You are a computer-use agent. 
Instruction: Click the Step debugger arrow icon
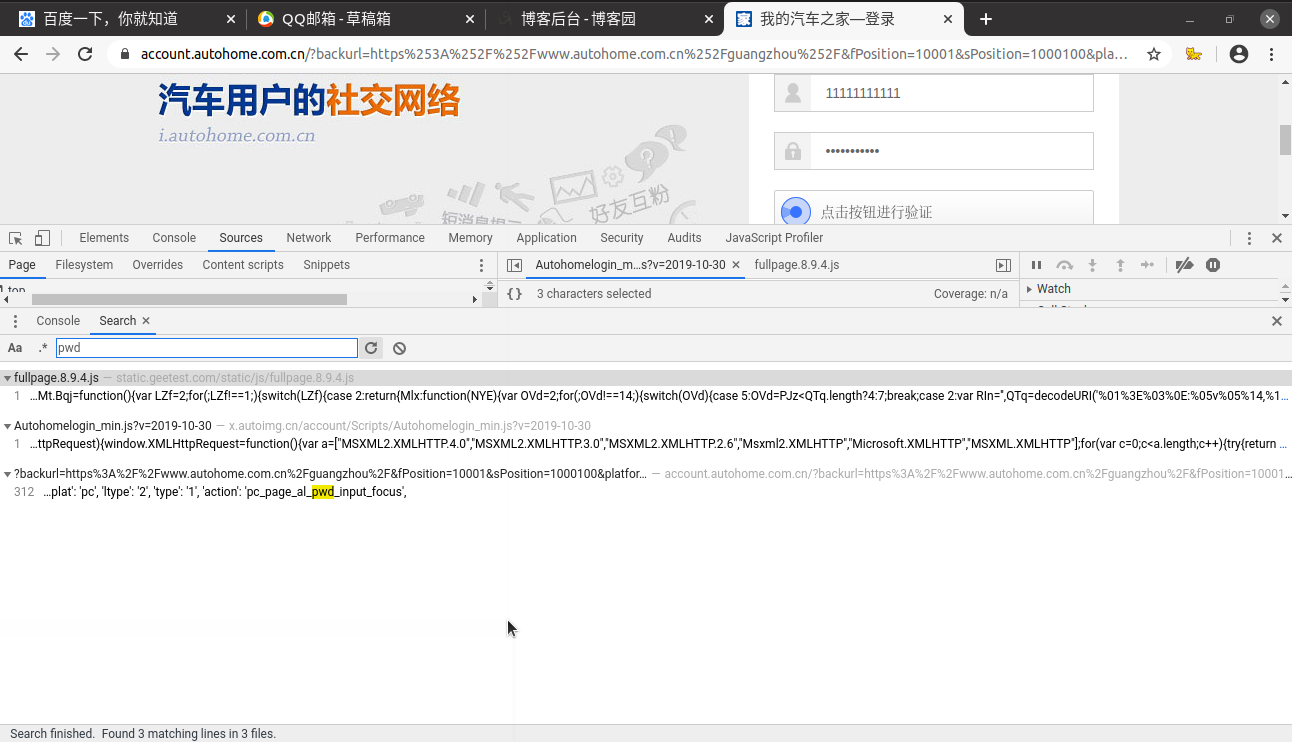1147,265
